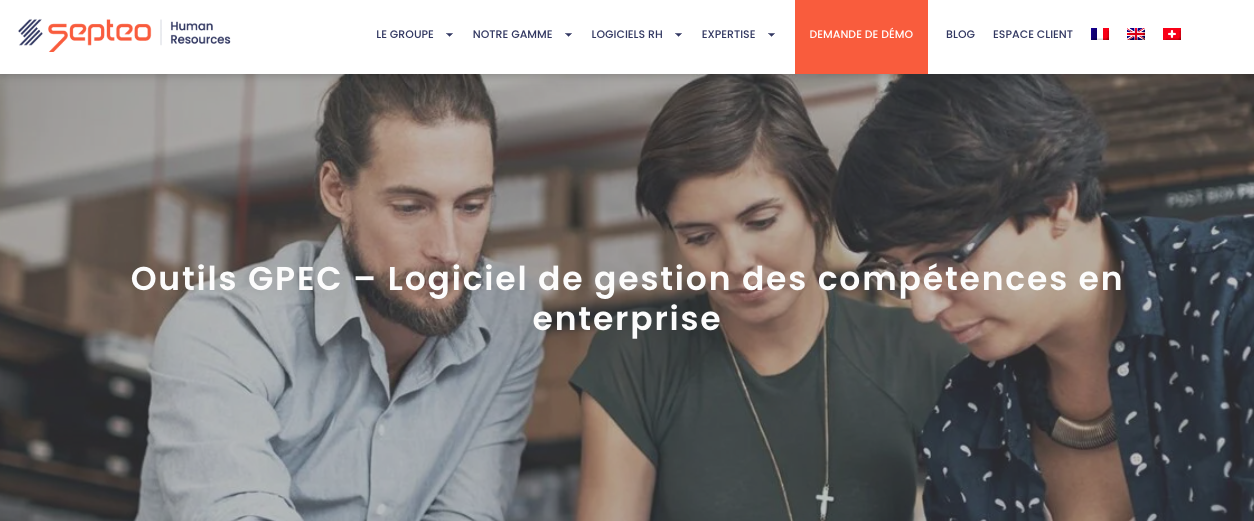Expand the arrow next to Logiciels RH

(x=678, y=35)
